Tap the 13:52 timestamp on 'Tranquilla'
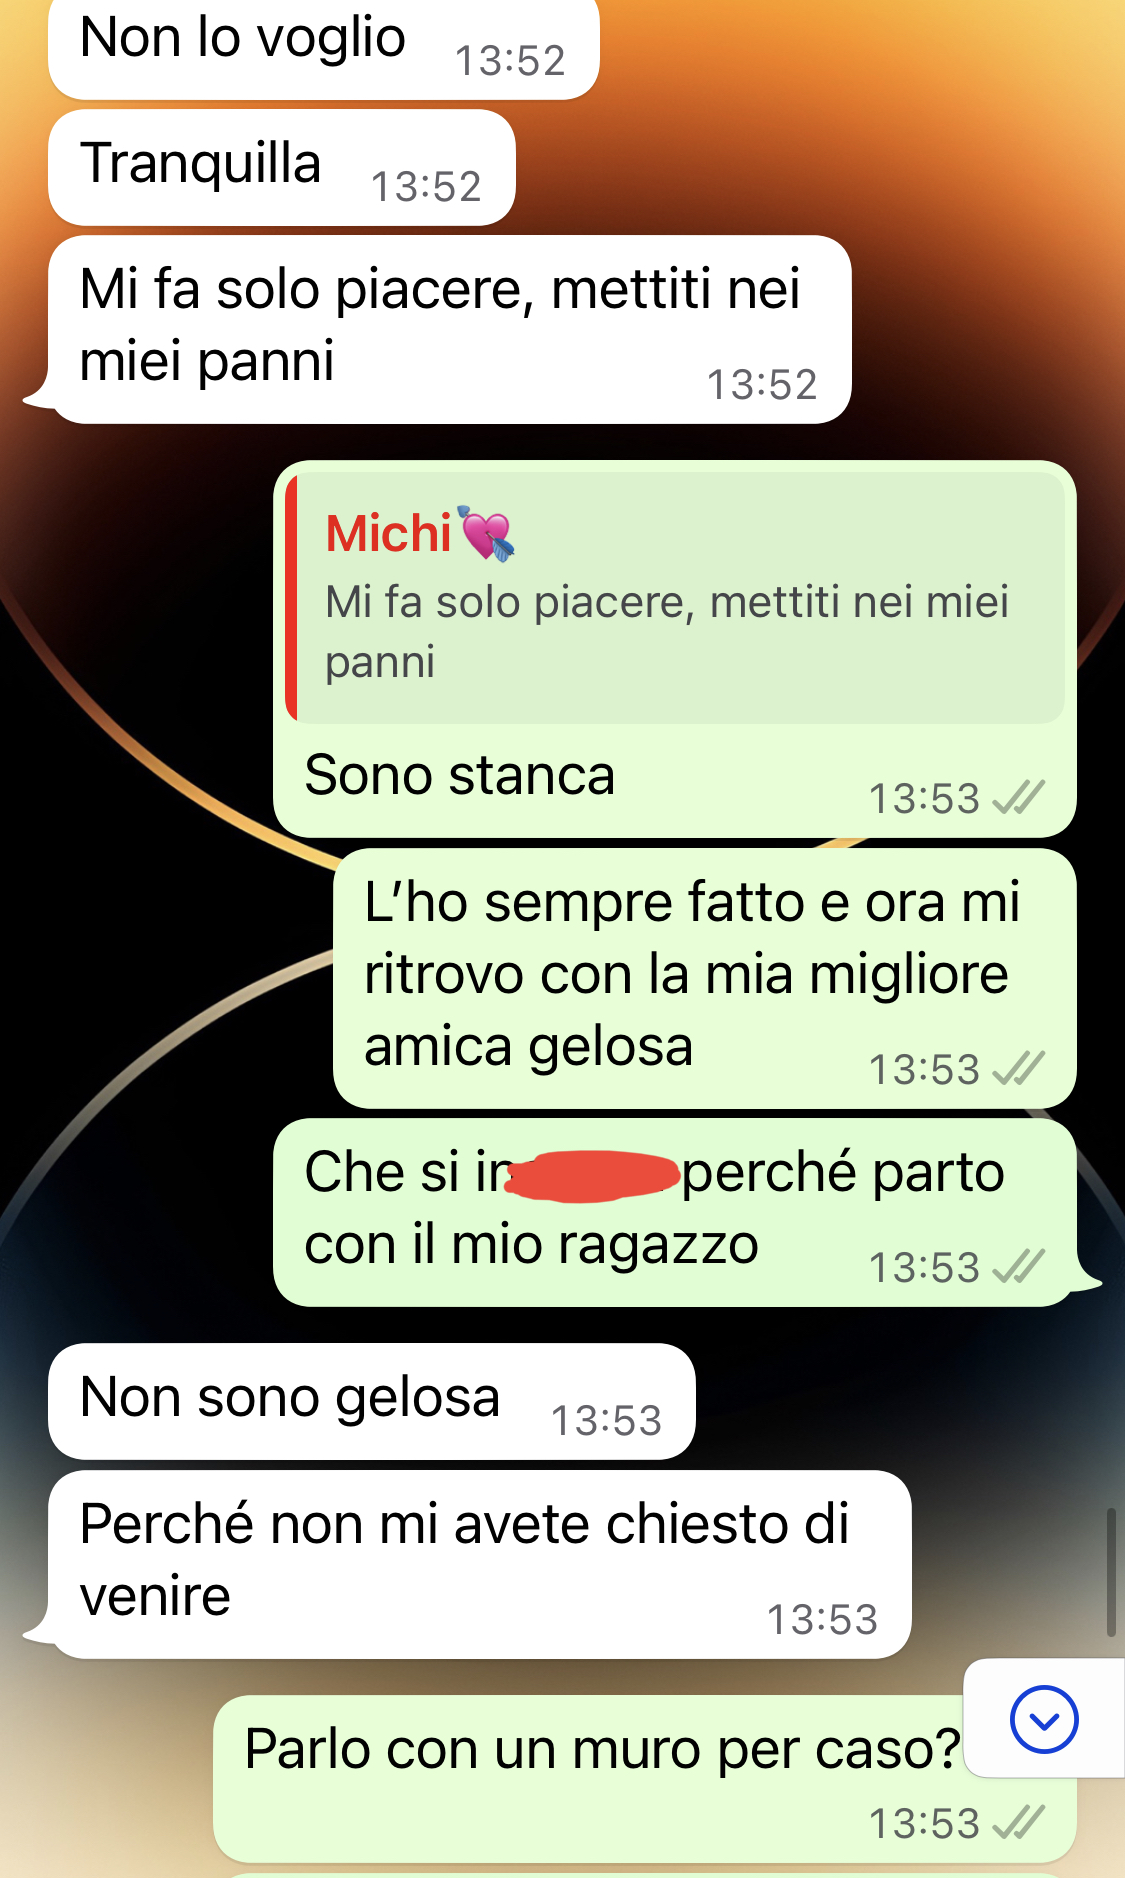 (427, 187)
